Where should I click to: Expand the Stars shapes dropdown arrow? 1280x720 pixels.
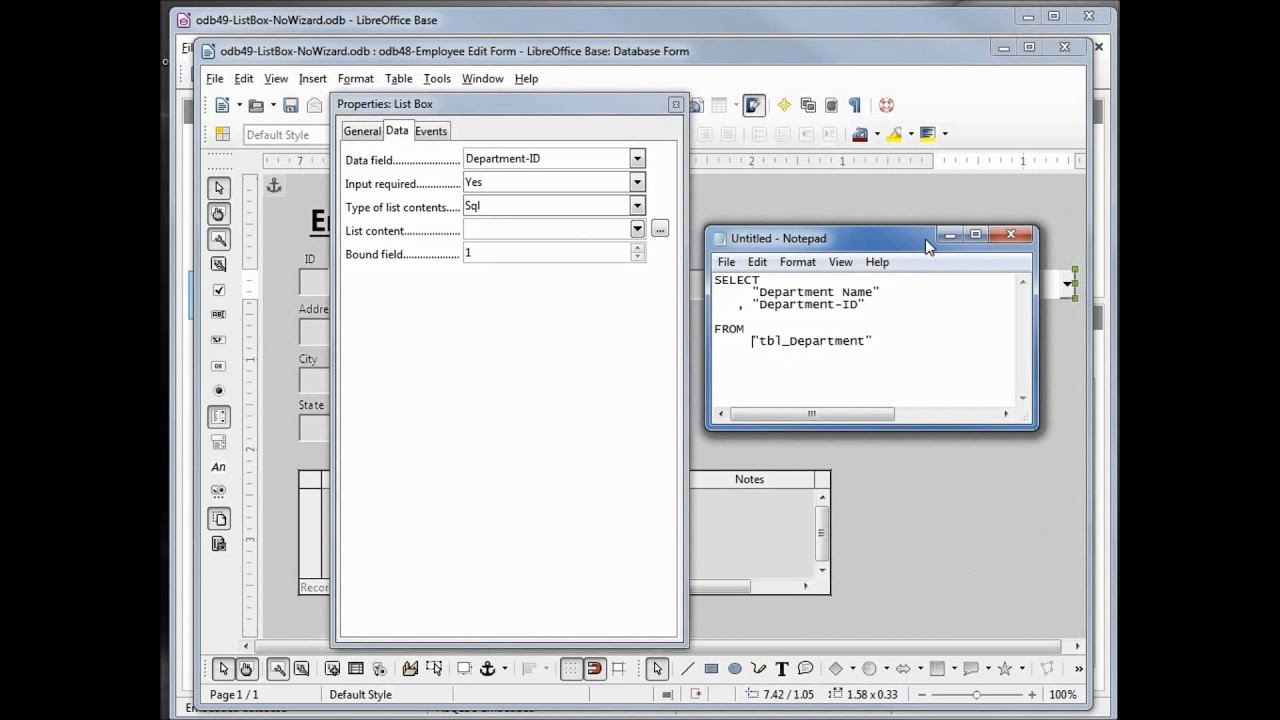click(1022, 669)
